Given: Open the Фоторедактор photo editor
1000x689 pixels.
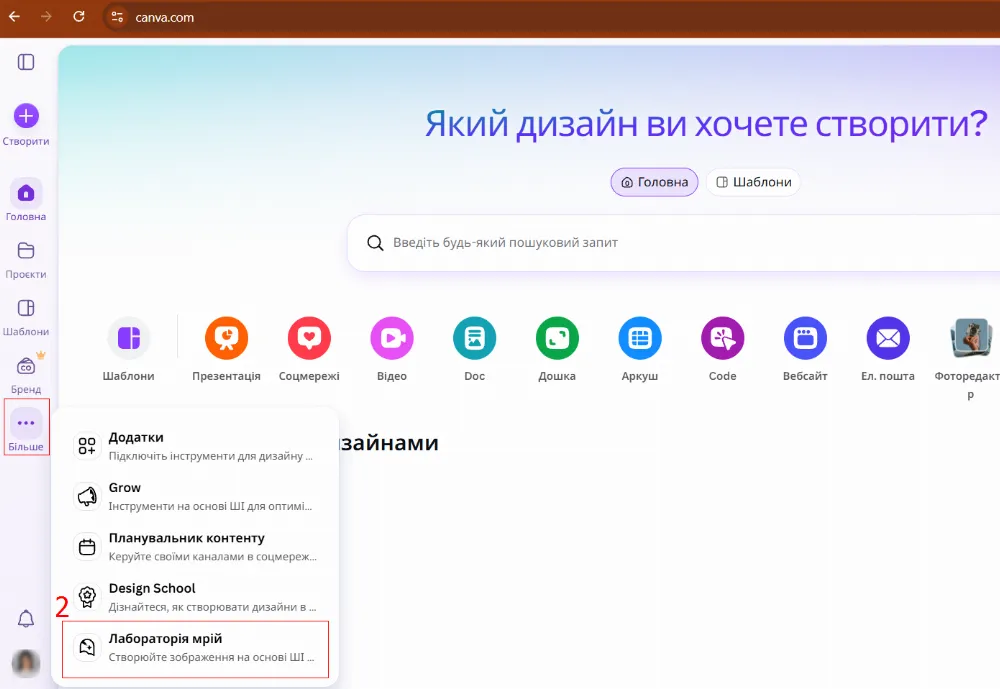Looking at the screenshot, I should click(x=971, y=338).
